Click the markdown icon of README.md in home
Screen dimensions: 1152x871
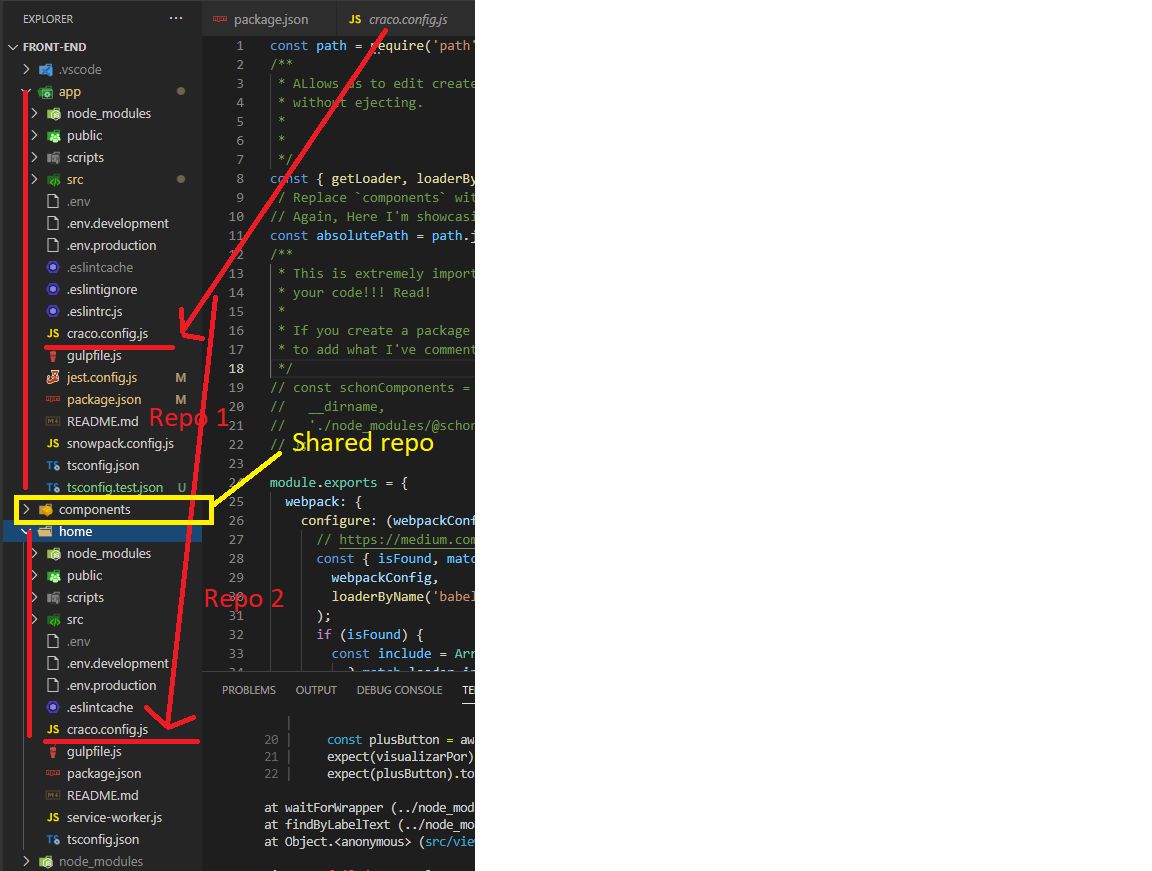click(x=53, y=795)
